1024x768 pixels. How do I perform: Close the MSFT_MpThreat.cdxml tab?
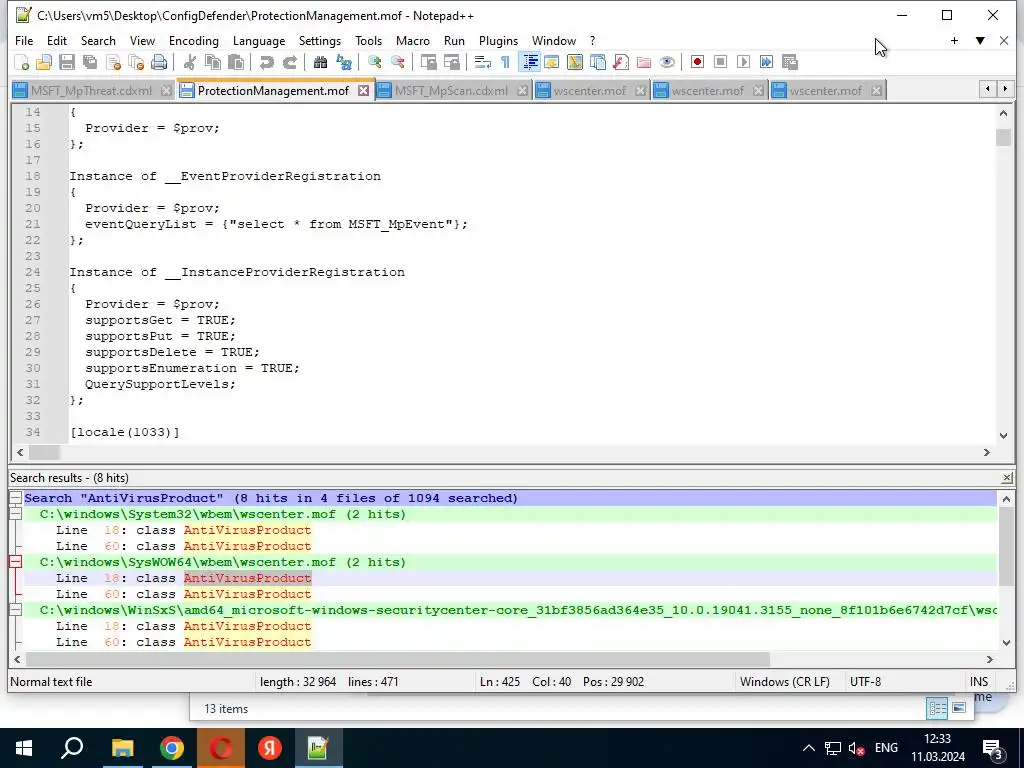click(167, 91)
